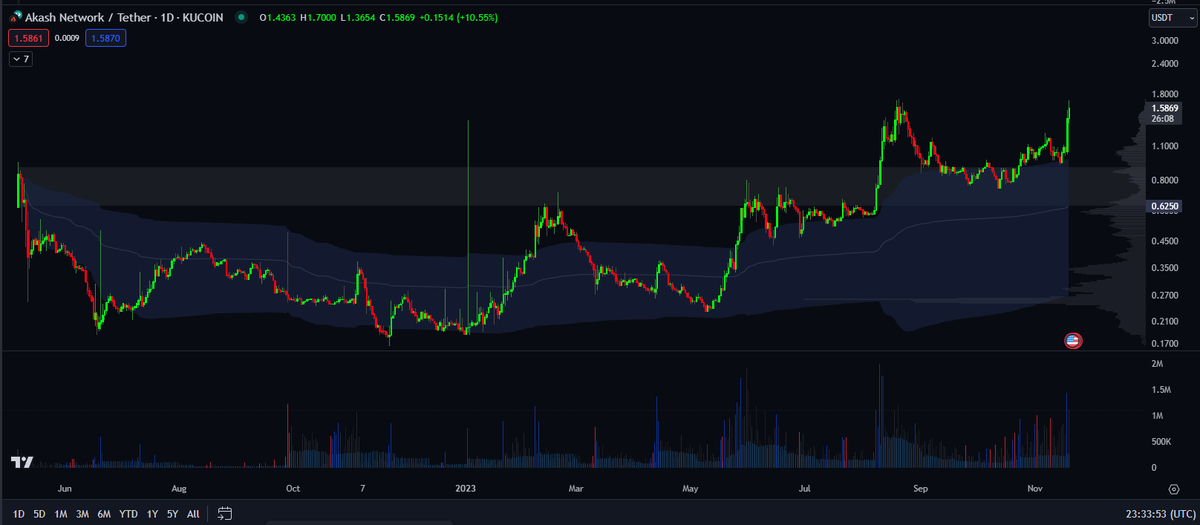Screen dimensions: 1200x525
Task: Click the 1.5869 current price label
Action: [x=1165, y=108]
